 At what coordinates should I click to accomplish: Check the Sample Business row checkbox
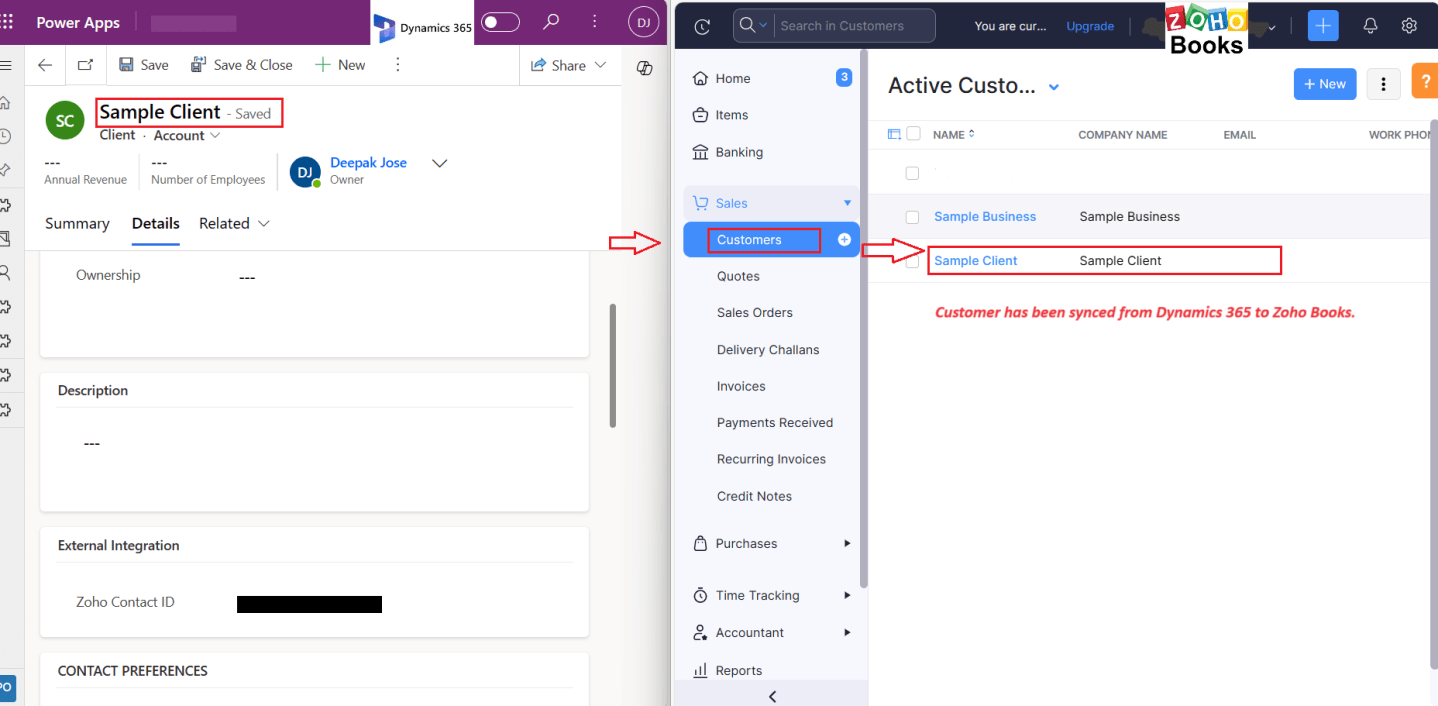point(912,217)
